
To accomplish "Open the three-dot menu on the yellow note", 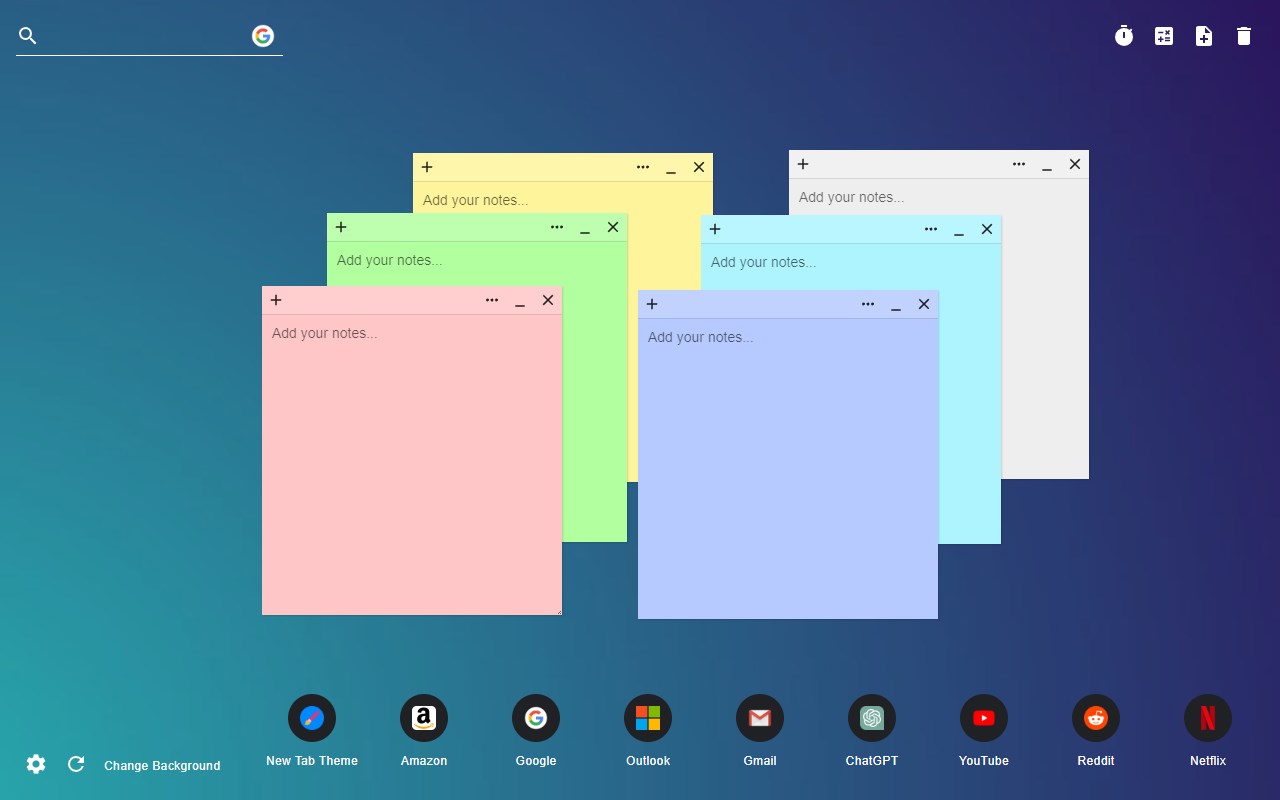I will 643,167.
